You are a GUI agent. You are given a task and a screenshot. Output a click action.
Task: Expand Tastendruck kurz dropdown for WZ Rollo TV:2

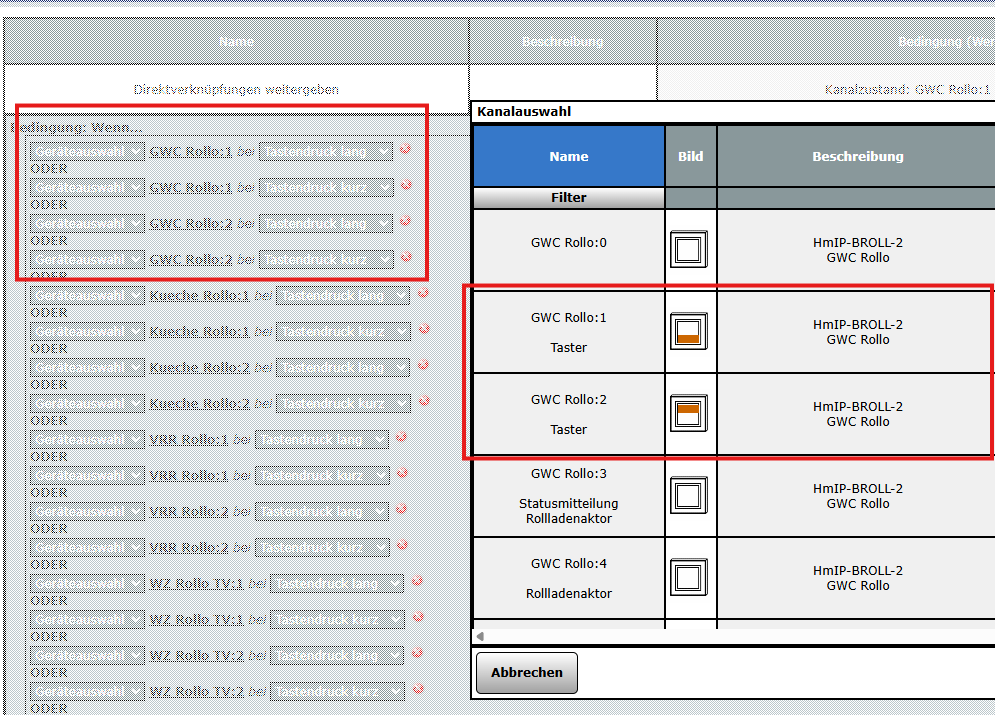click(x=338, y=692)
